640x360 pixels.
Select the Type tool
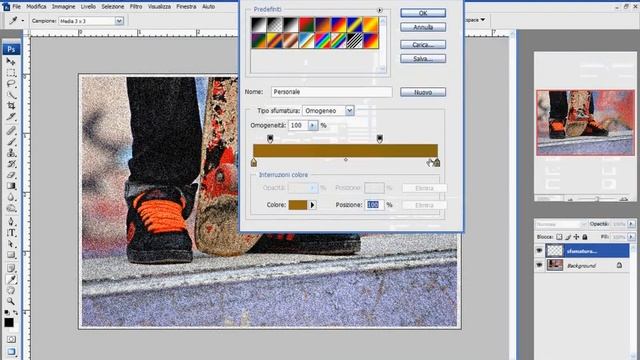[x=11, y=233]
